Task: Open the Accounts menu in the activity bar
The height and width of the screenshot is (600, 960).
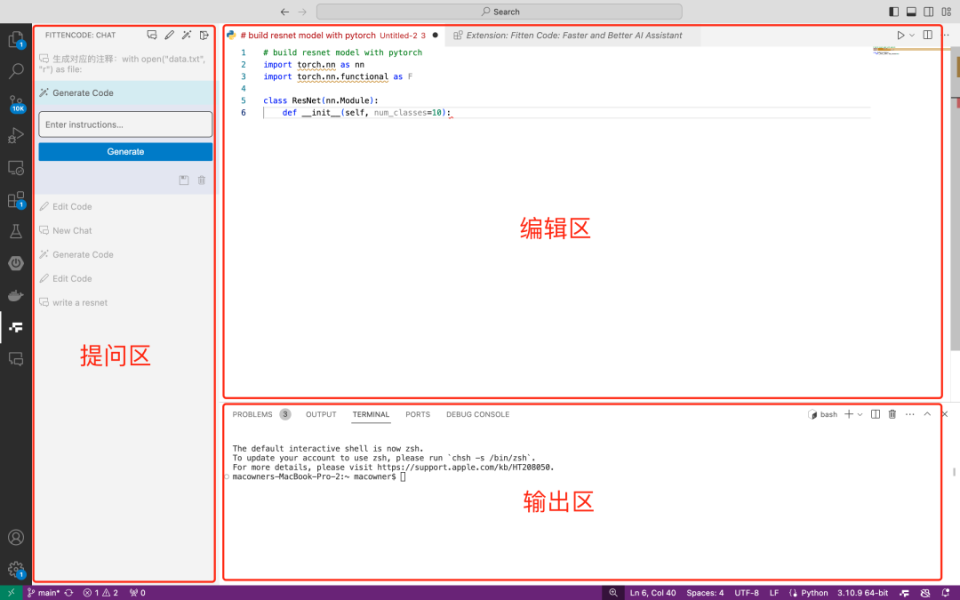Action: [x=16, y=537]
